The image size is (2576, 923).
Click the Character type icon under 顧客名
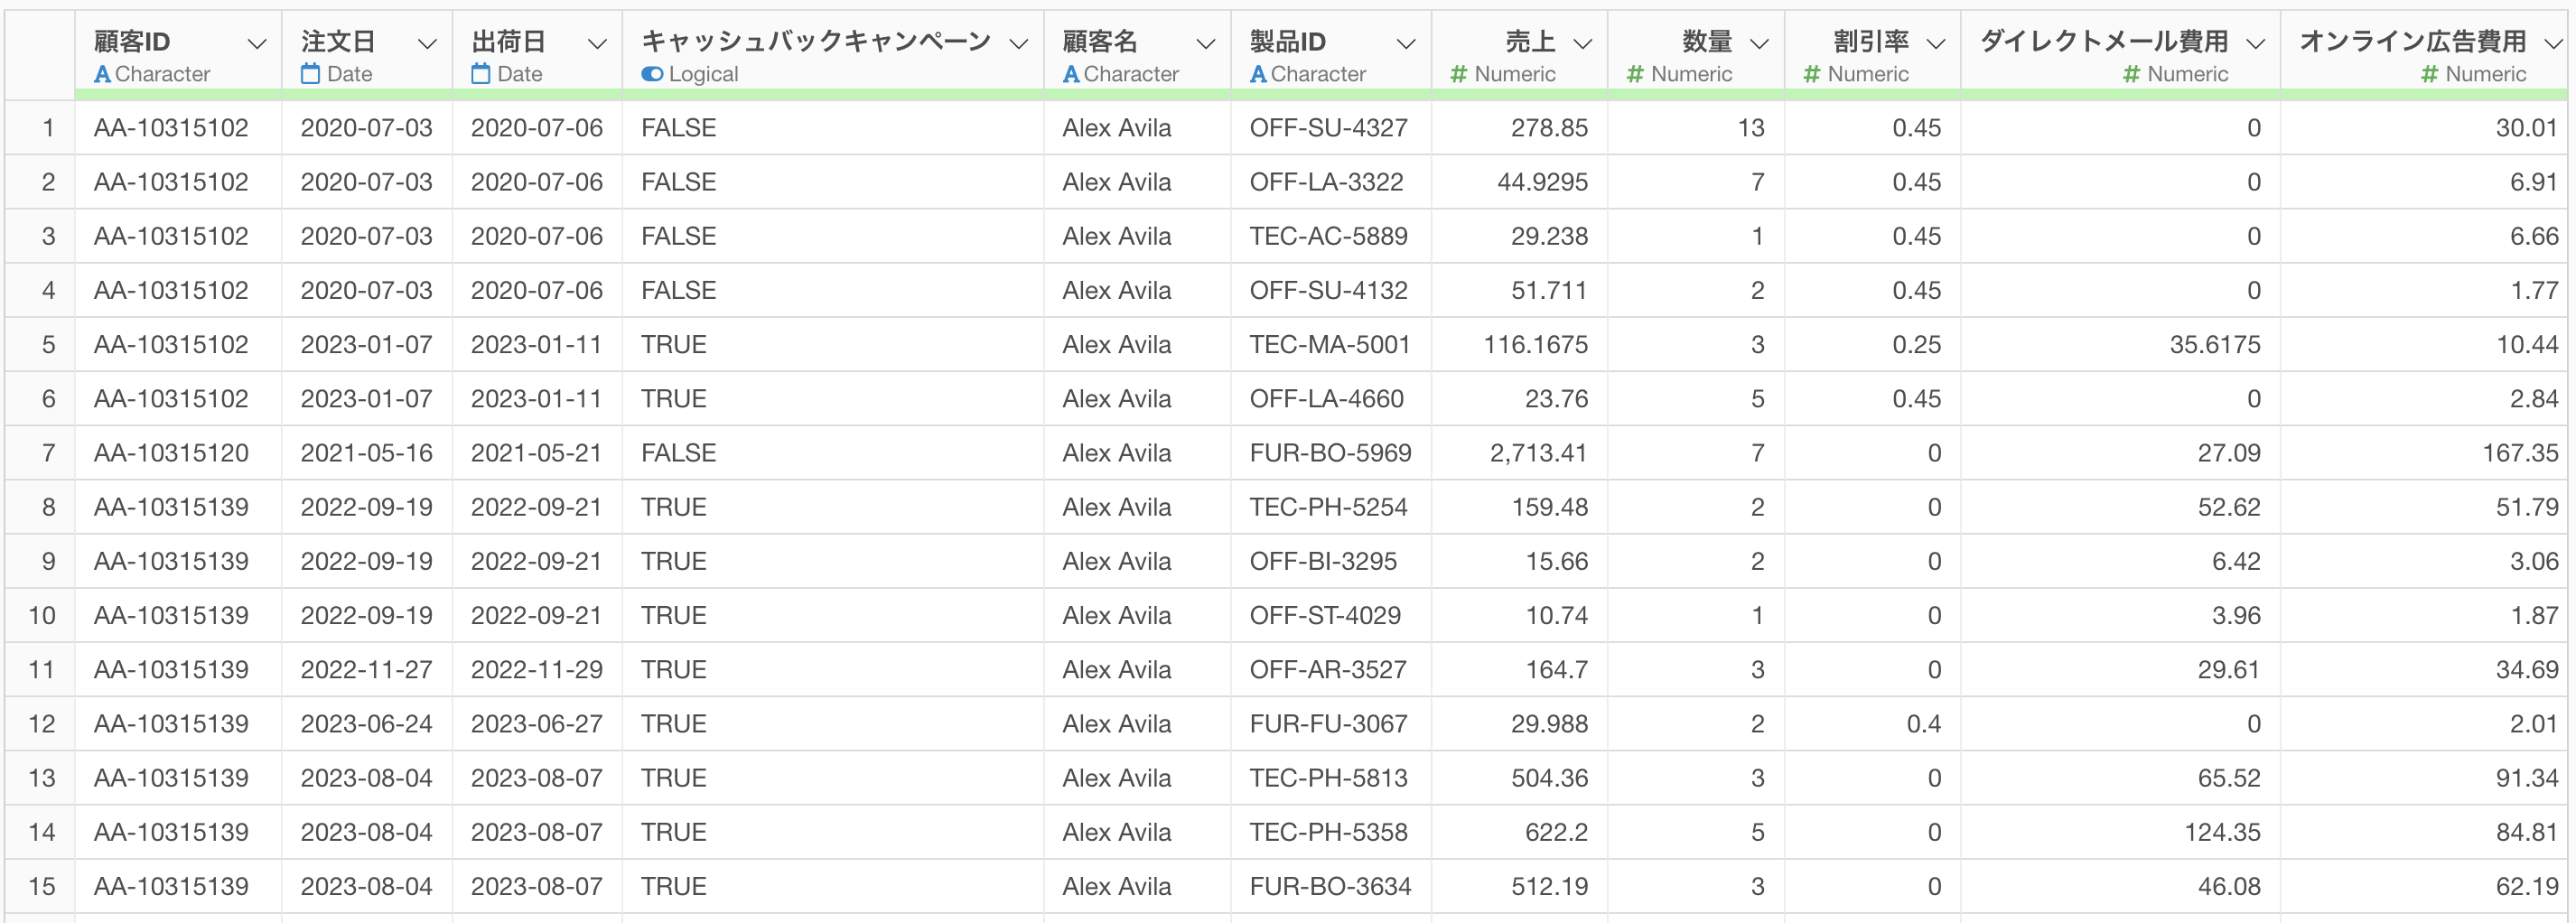tap(1071, 74)
